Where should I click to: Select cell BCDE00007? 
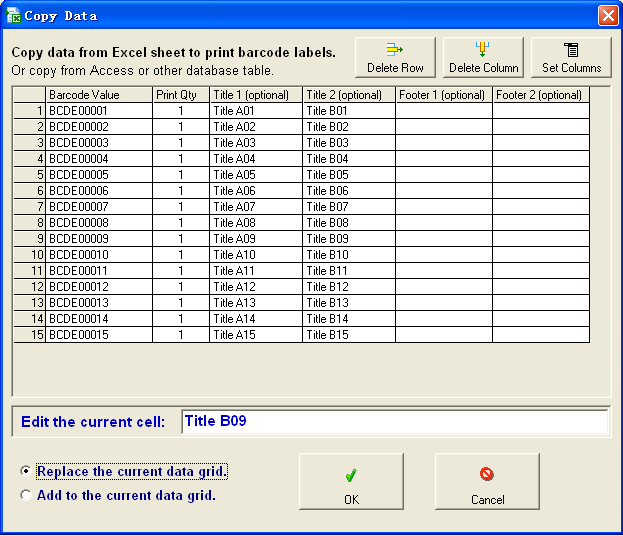coord(99,207)
